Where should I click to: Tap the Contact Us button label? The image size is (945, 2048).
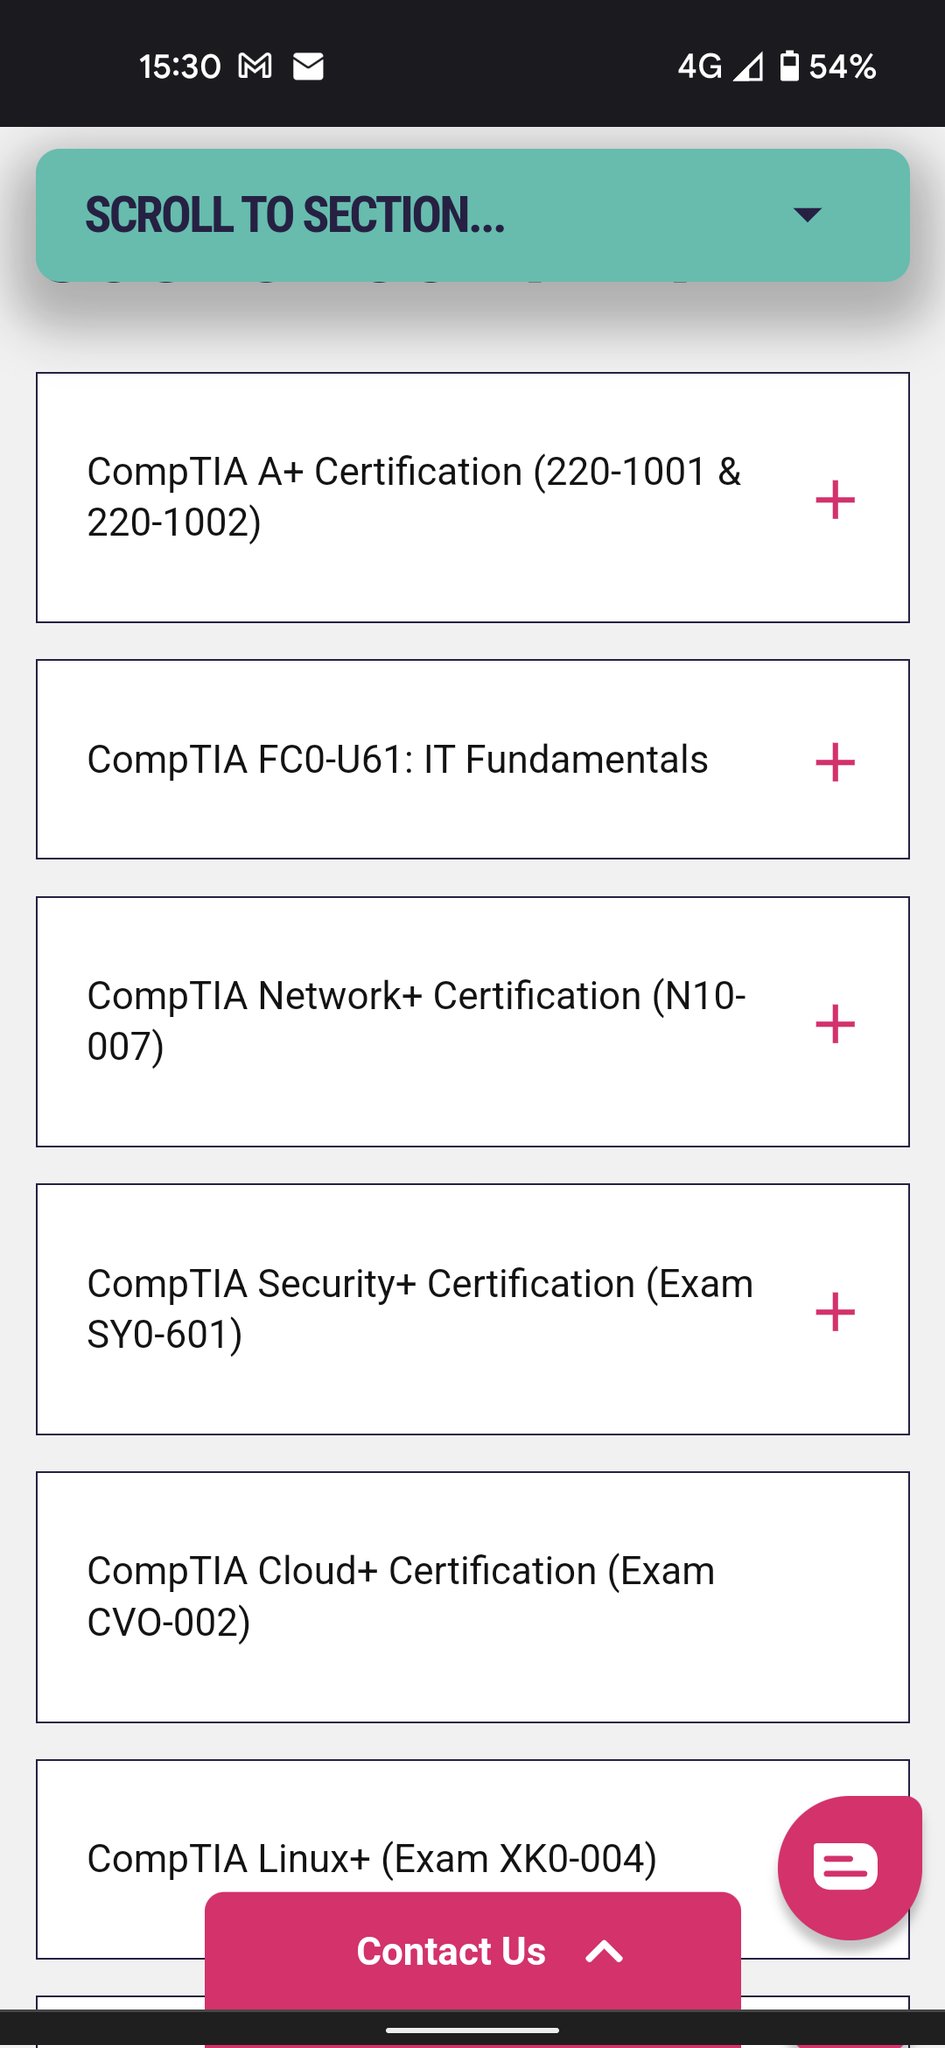tap(451, 1951)
